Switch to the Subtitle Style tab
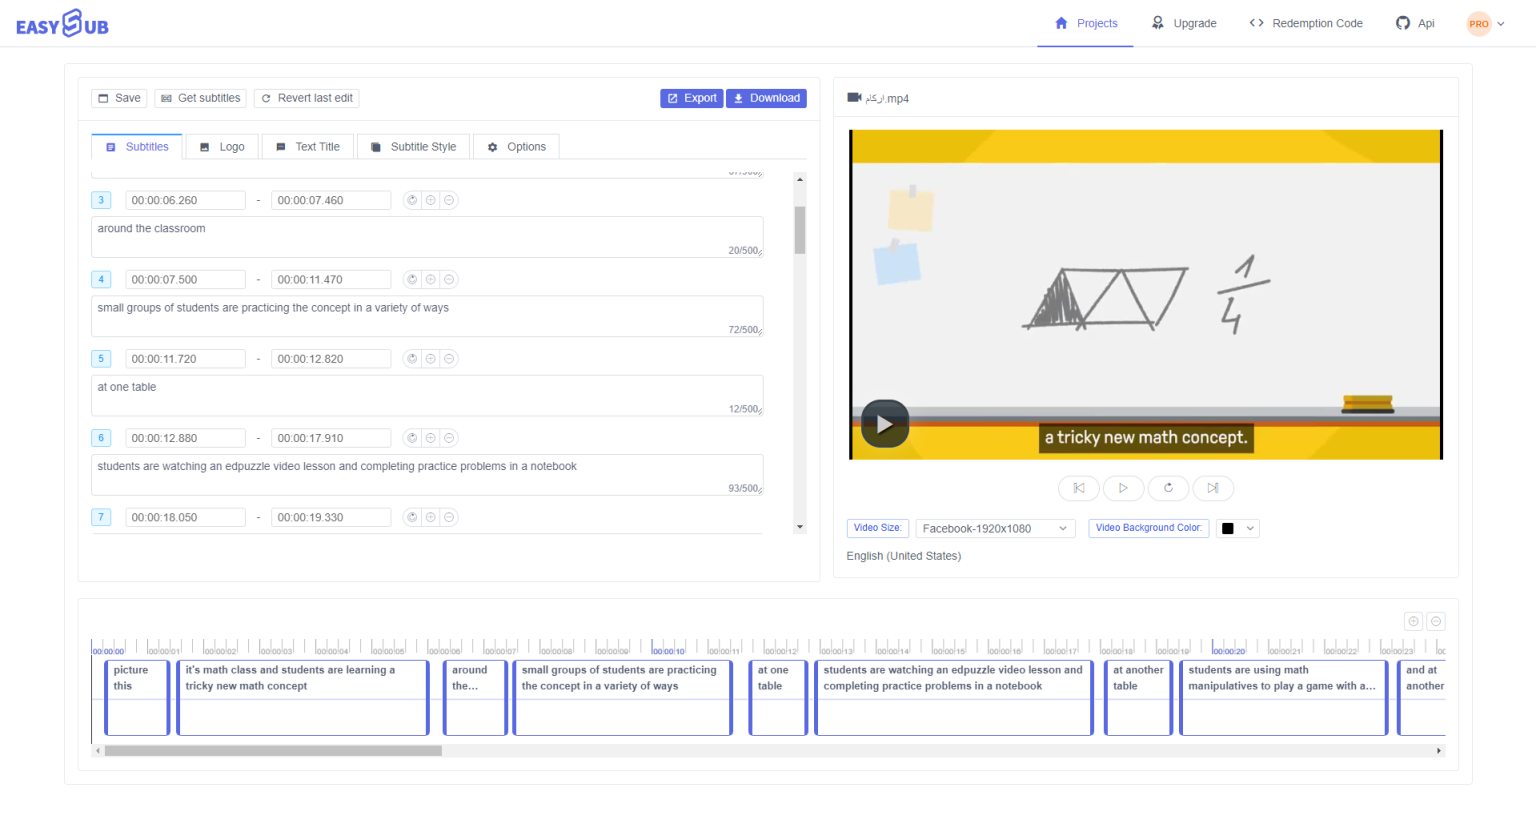Screen dimensions: 1536x836 click(x=413, y=146)
